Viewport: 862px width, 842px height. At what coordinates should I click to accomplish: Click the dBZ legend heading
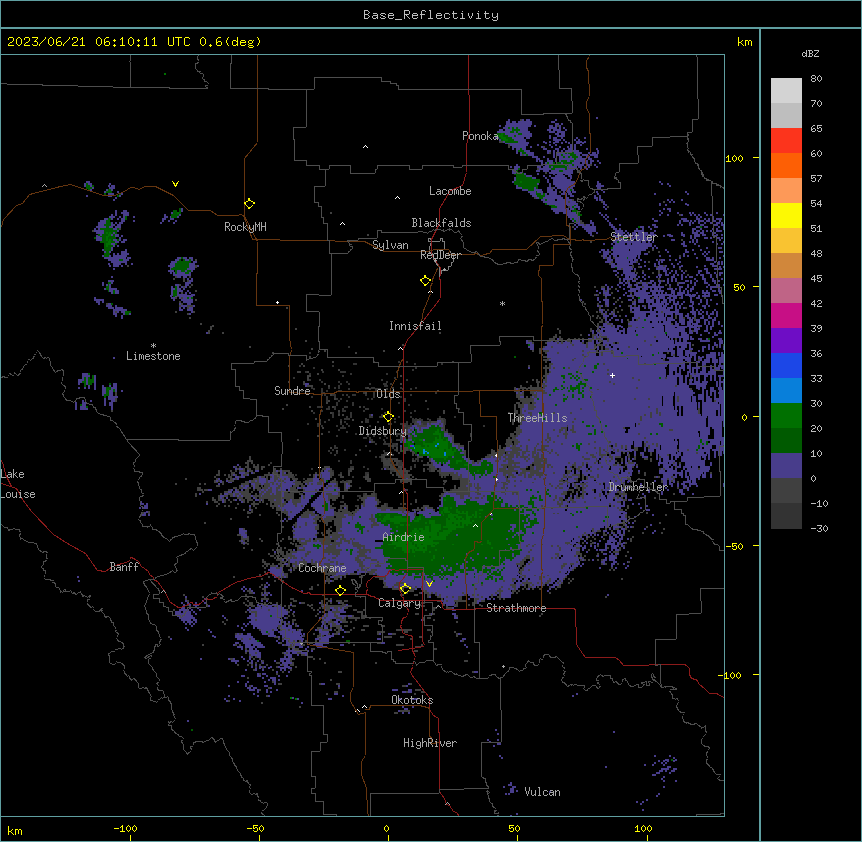pyautogui.click(x=810, y=54)
